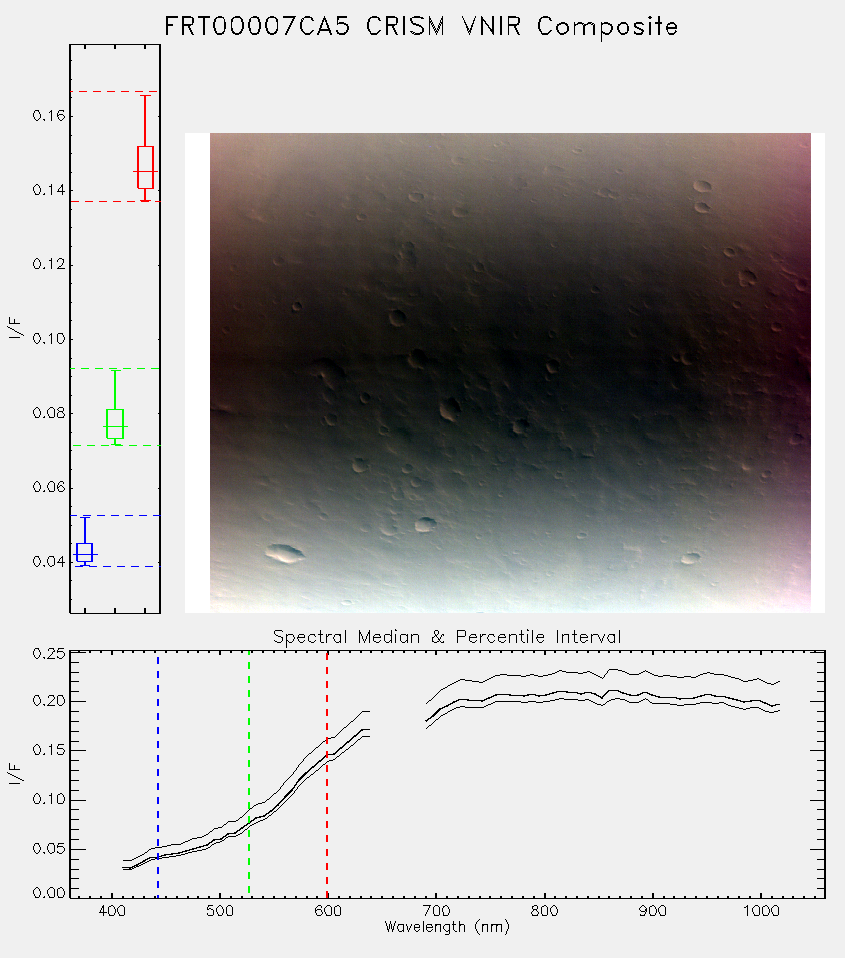Image resolution: width=845 pixels, height=958 pixels.
Task: Click the upper blue dashed percentile line
Action: click(x=115, y=516)
